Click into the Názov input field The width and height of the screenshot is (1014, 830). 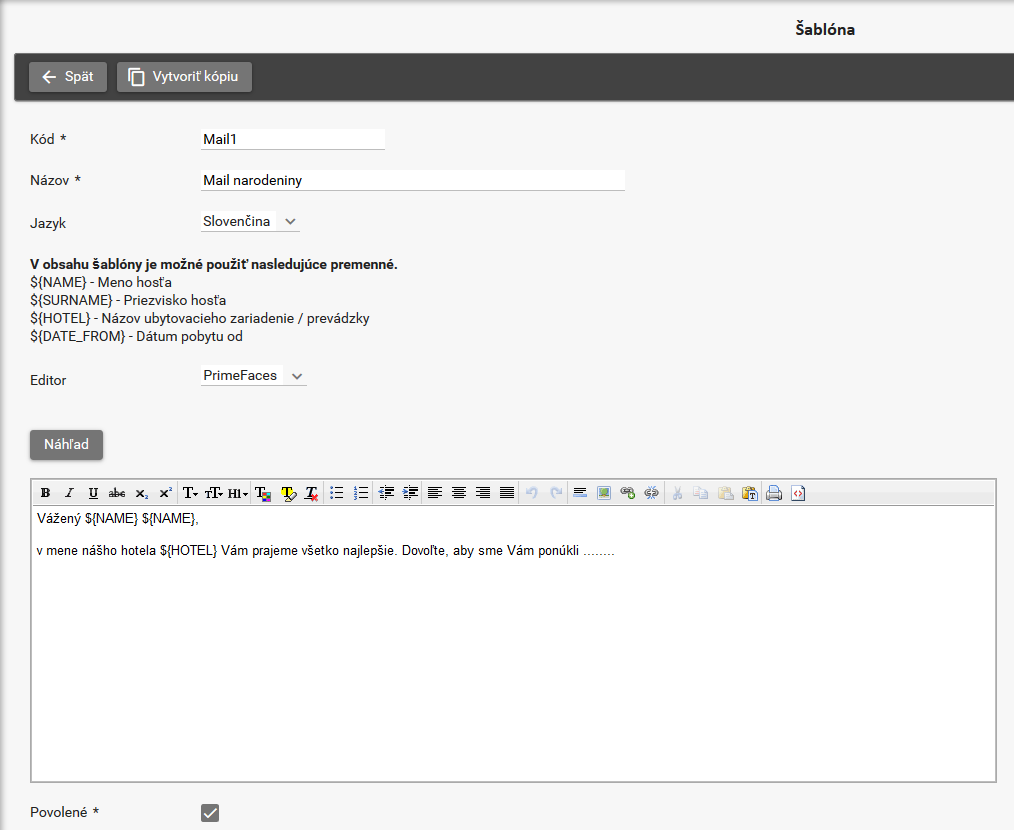413,181
